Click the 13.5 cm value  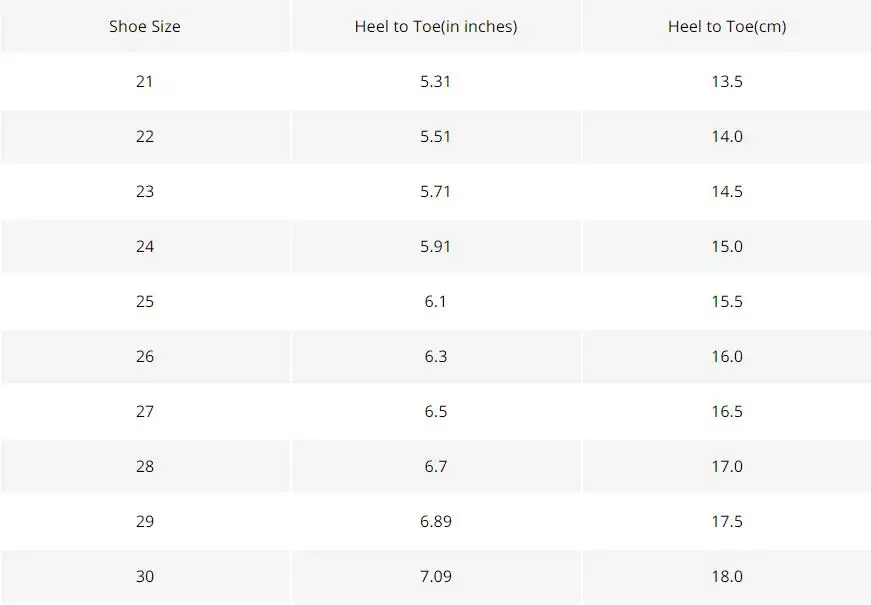pos(727,82)
